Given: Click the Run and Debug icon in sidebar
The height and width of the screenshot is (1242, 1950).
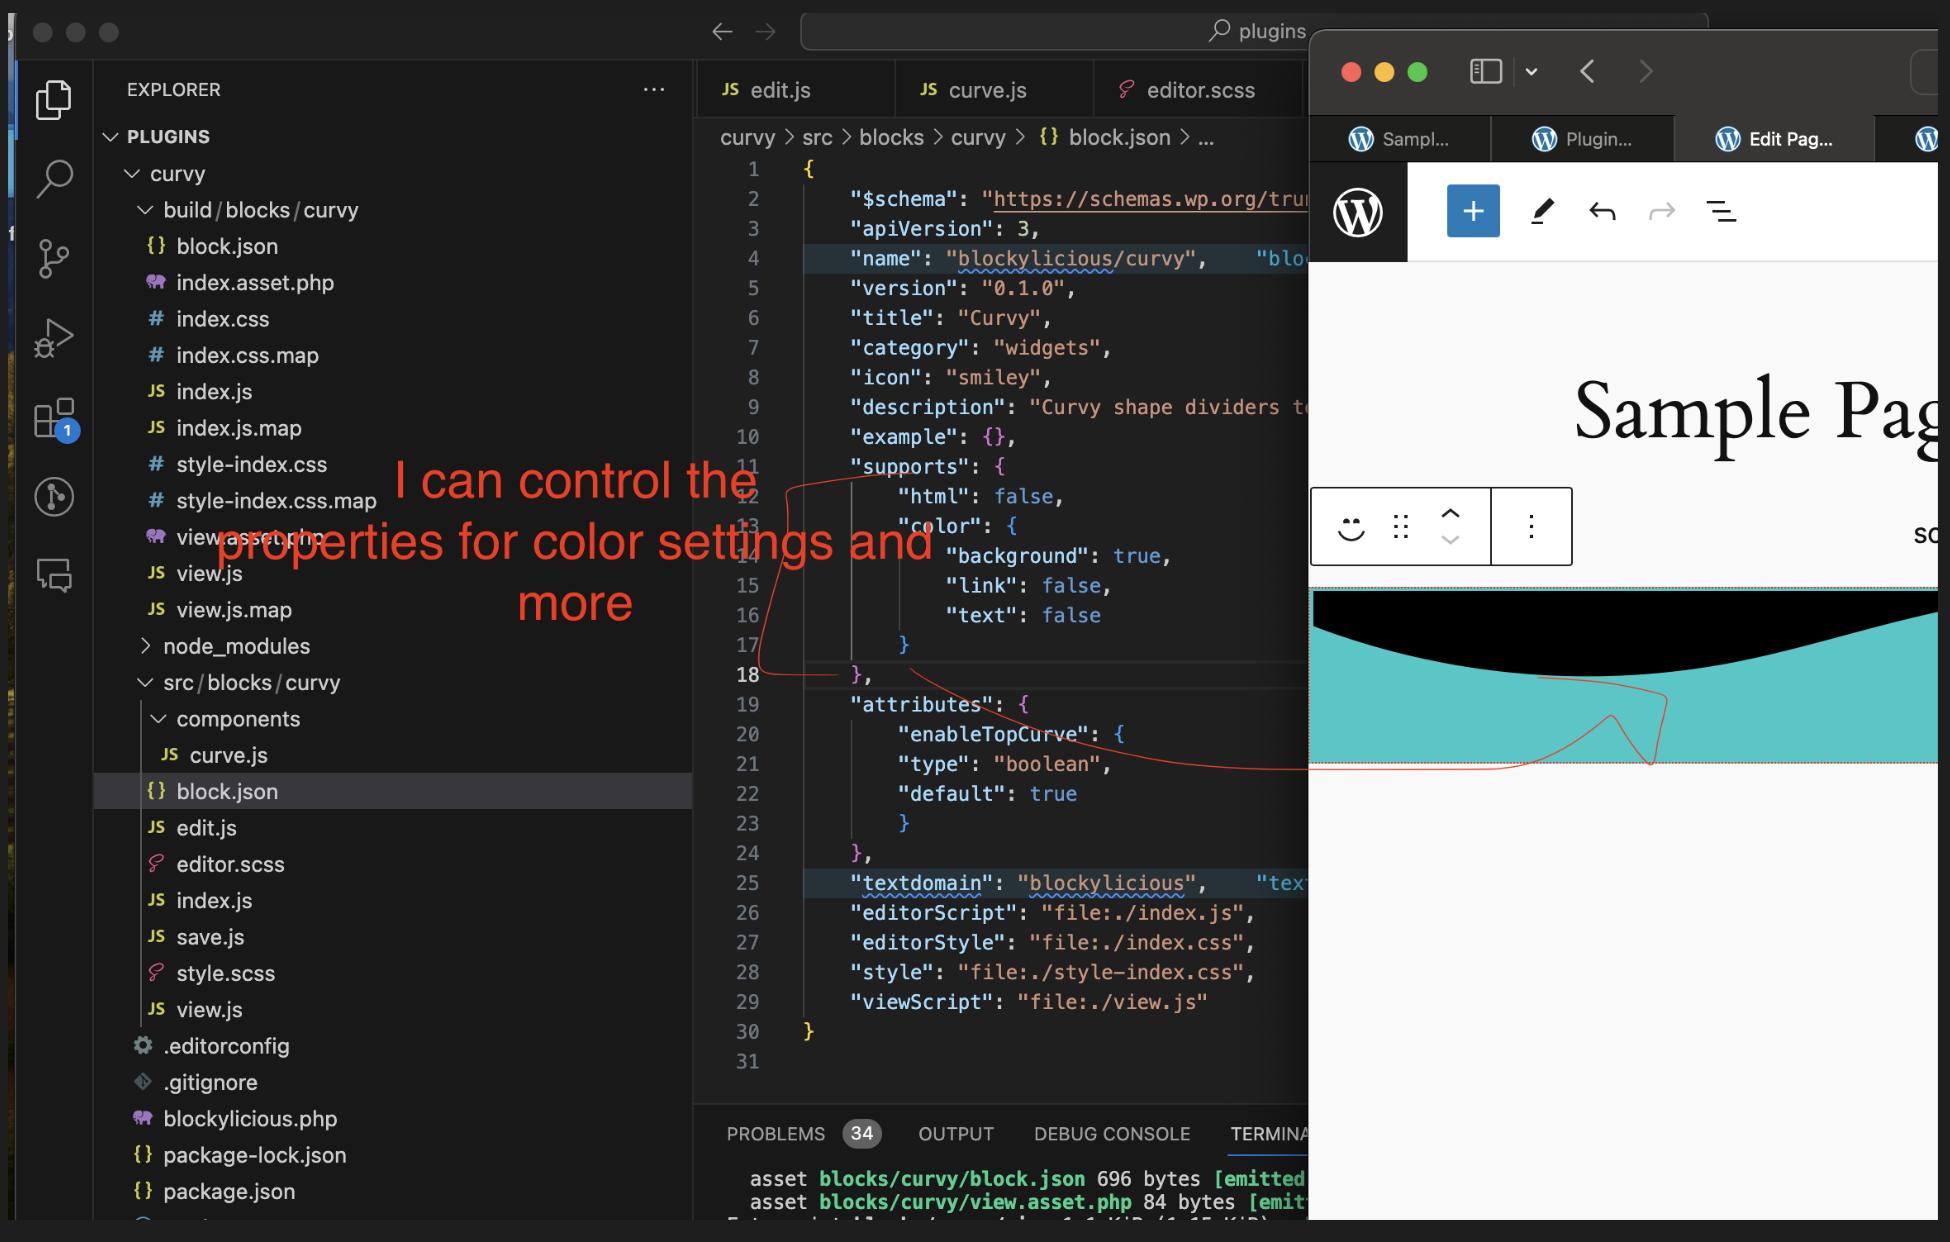Looking at the screenshot, I should pyautogui.click(x=53, y=337).
